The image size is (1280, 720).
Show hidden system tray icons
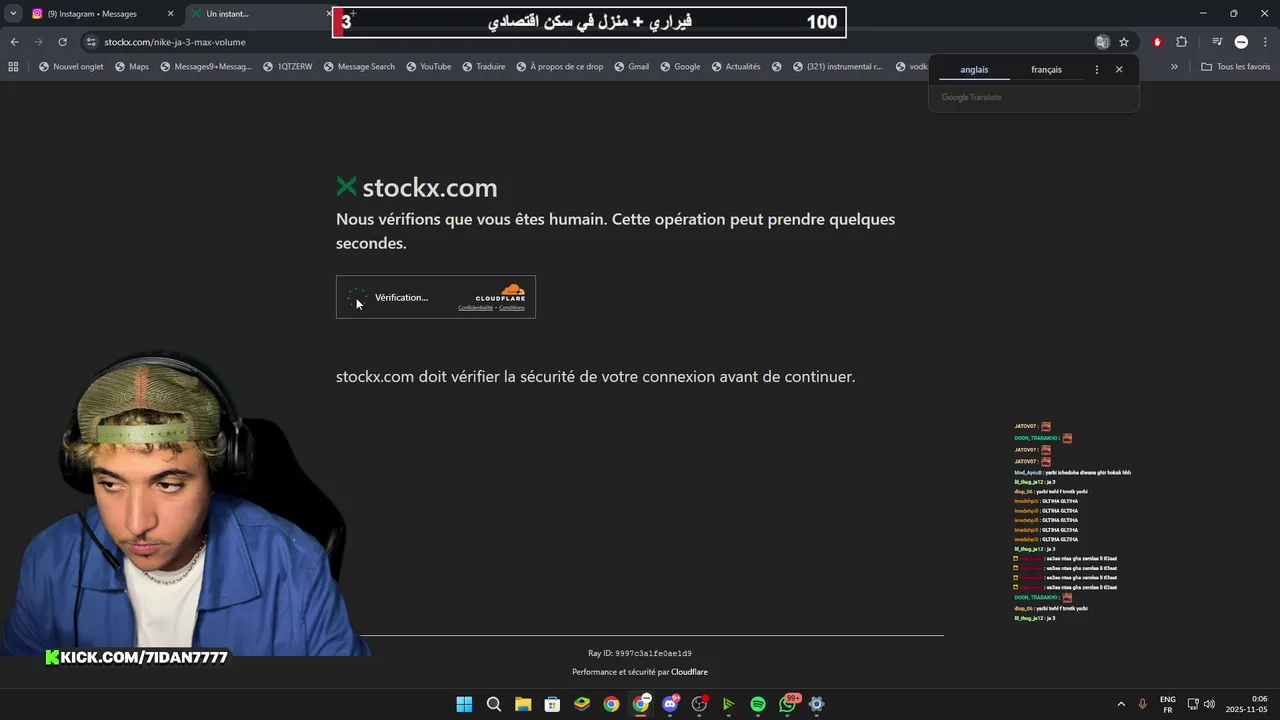tap(1121, 704)
